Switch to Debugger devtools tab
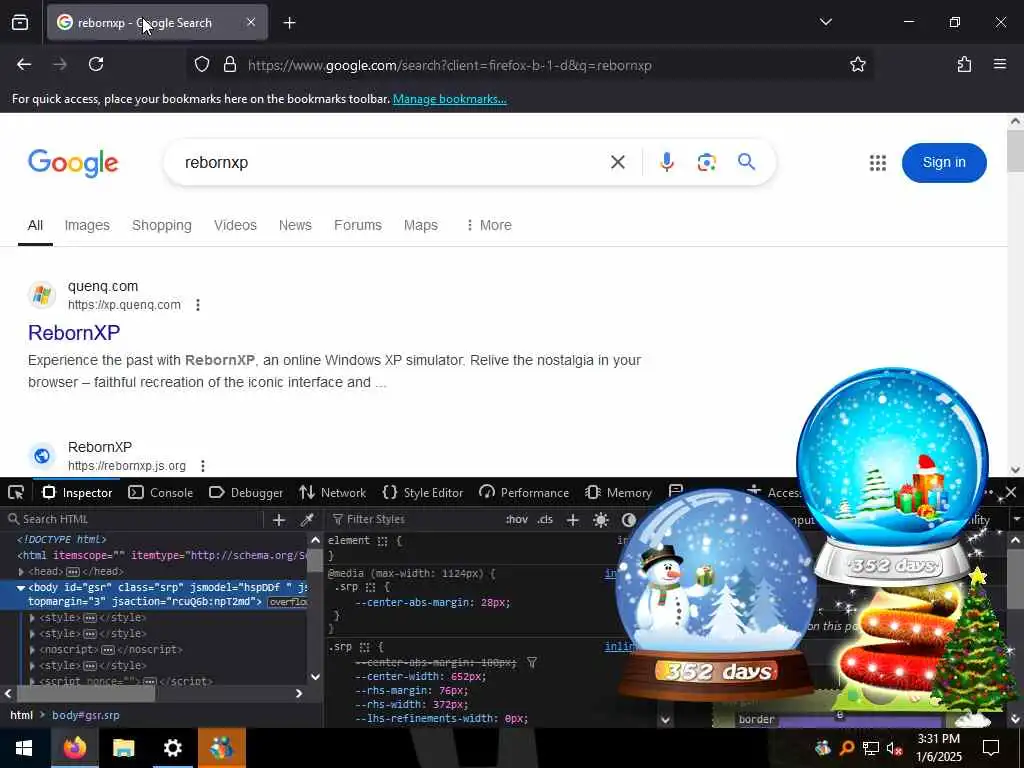This screenshot has width=1024, height=768. pyautogui.click(x=246, y=492)
